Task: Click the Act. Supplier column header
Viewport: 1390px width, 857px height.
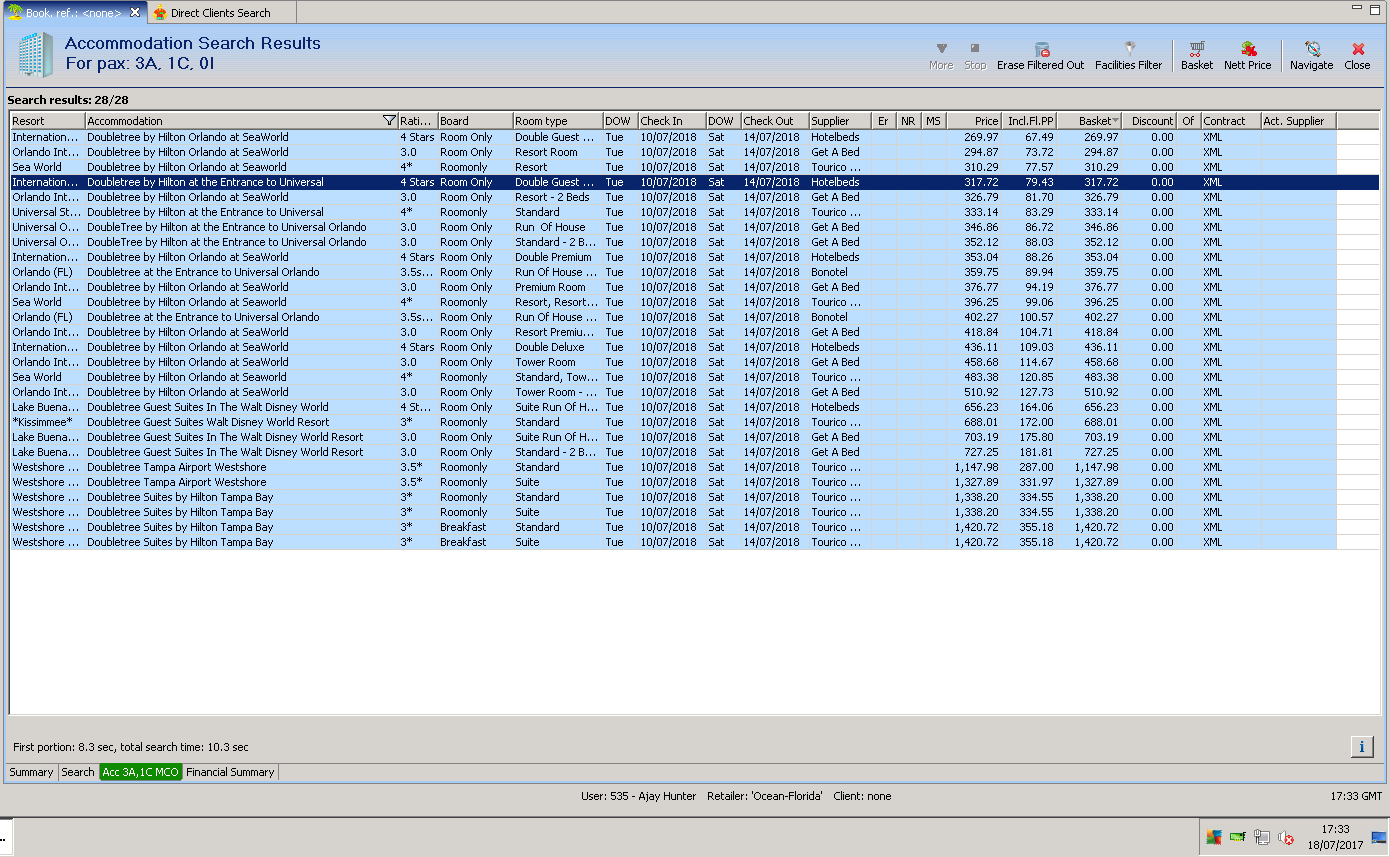Action: [1298, 121]
